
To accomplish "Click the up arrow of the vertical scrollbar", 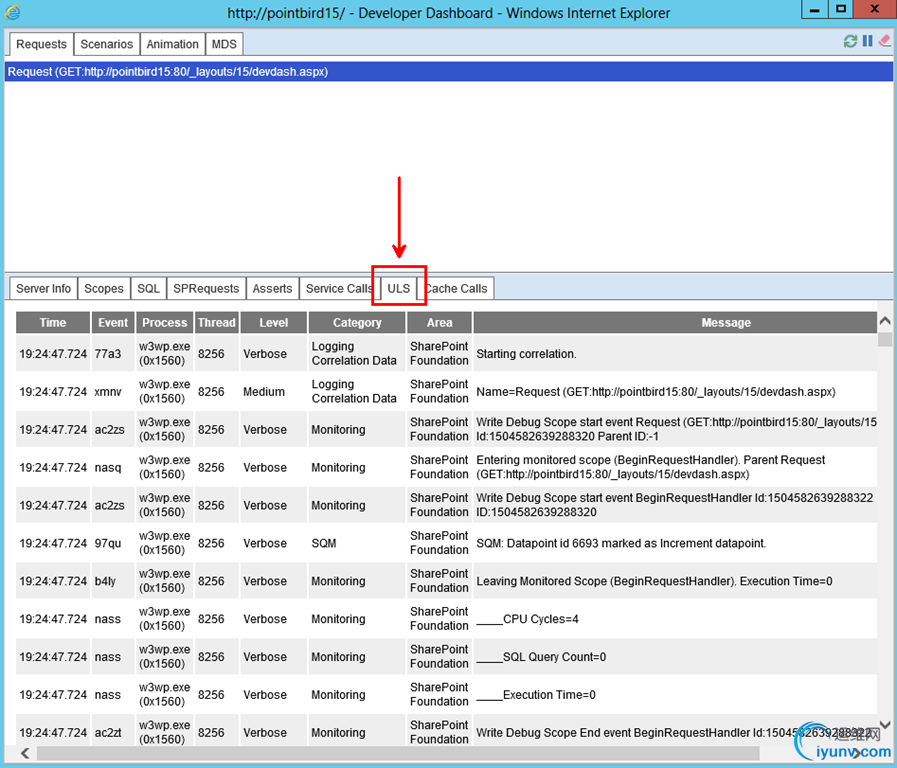I will [x=884, y=321].
